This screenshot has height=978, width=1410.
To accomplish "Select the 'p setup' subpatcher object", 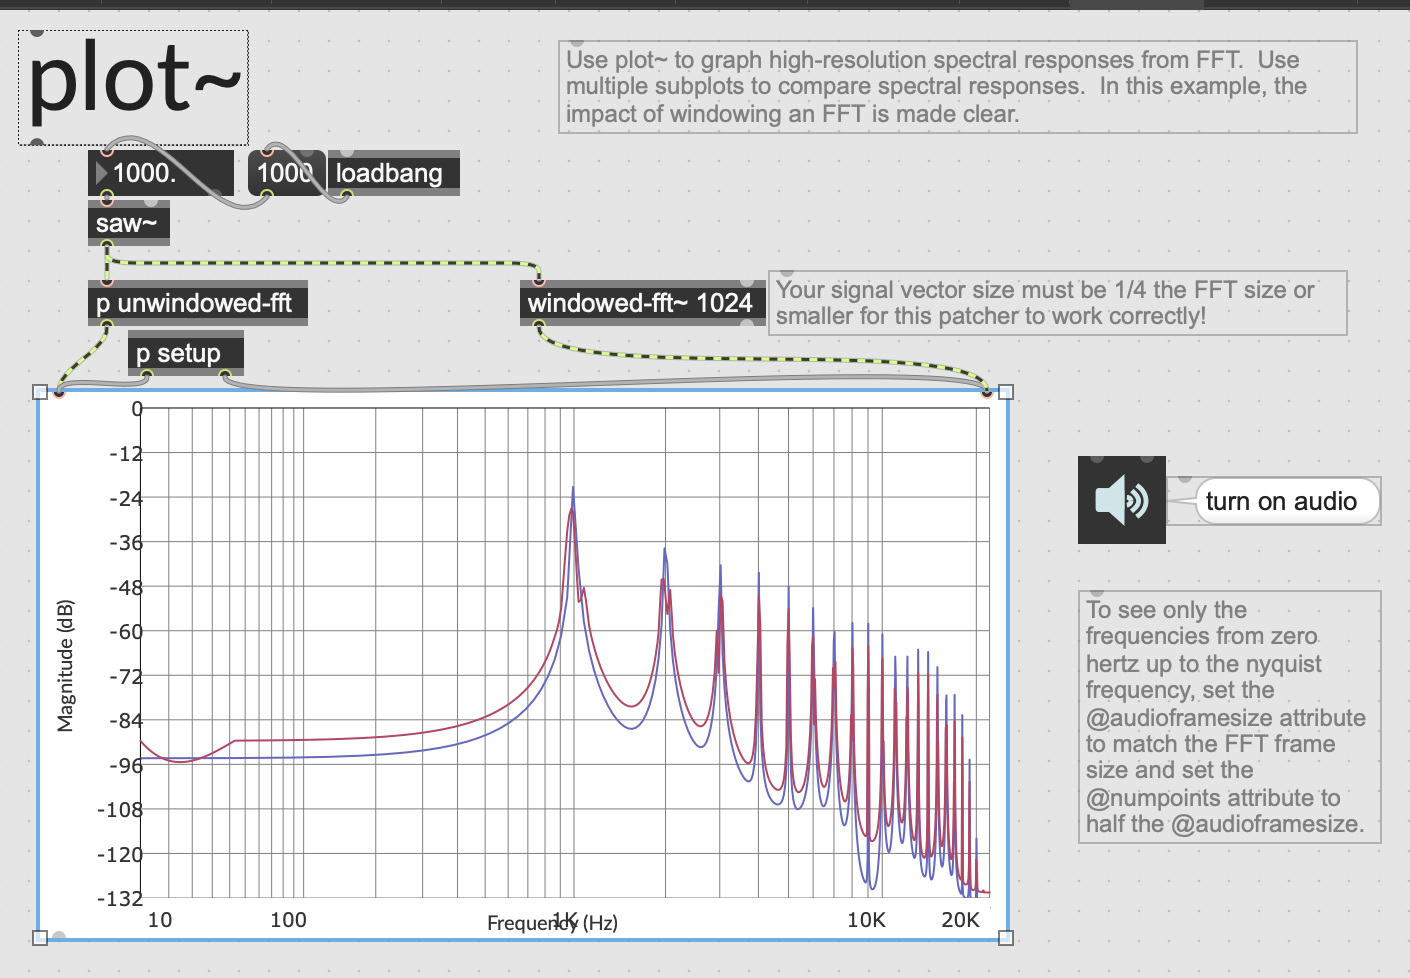I will tap(184, 354).
